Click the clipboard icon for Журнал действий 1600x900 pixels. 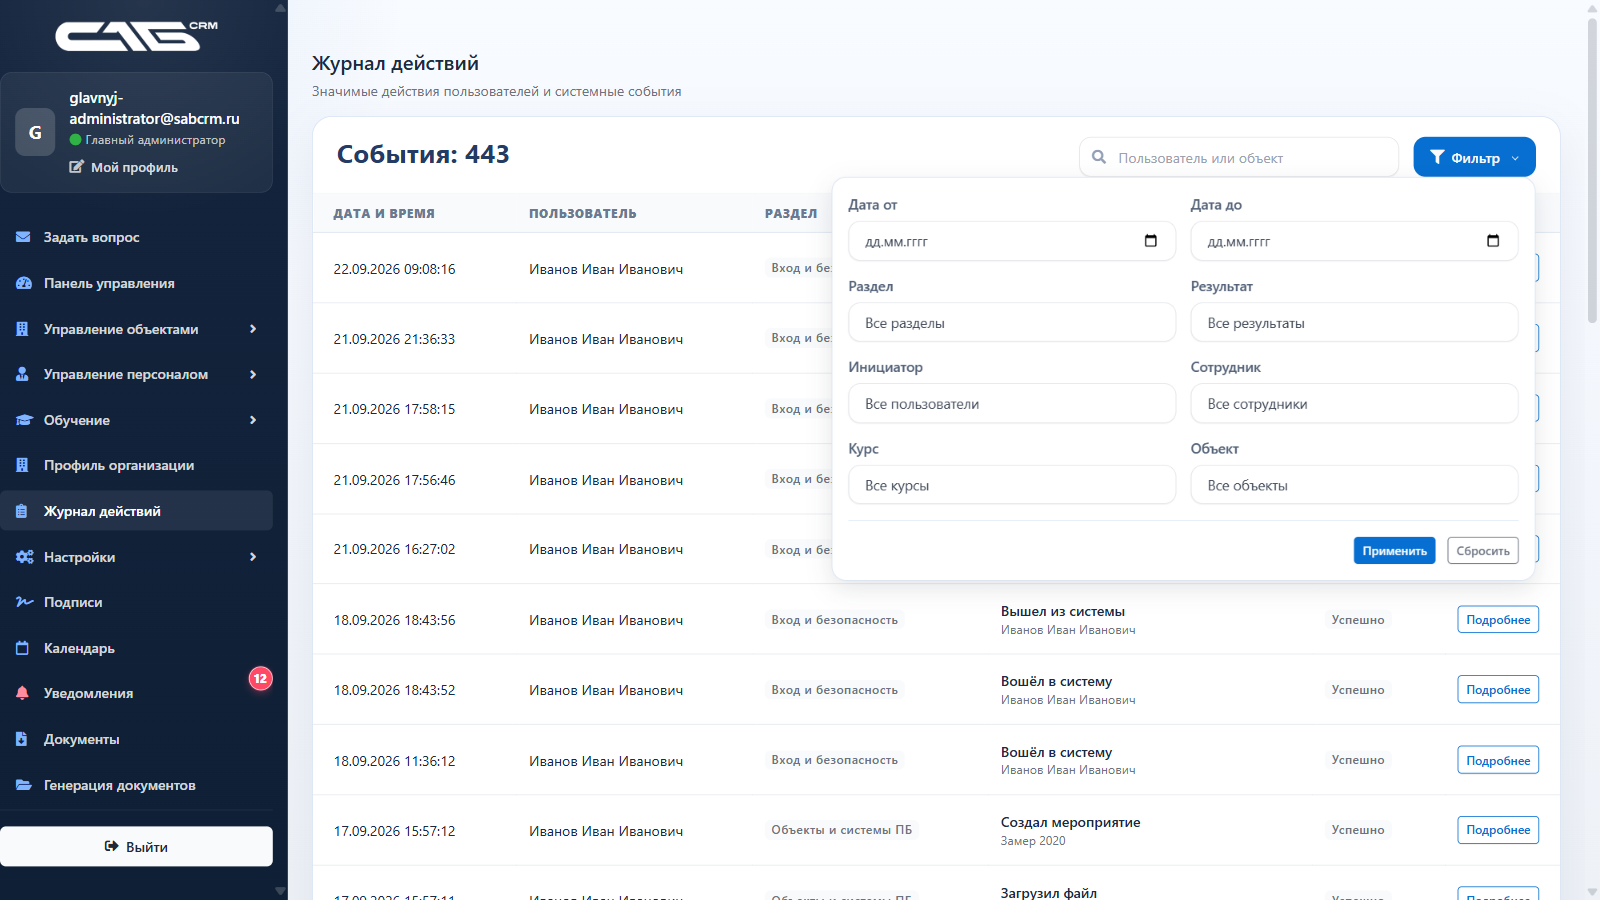tap(22, 511)
